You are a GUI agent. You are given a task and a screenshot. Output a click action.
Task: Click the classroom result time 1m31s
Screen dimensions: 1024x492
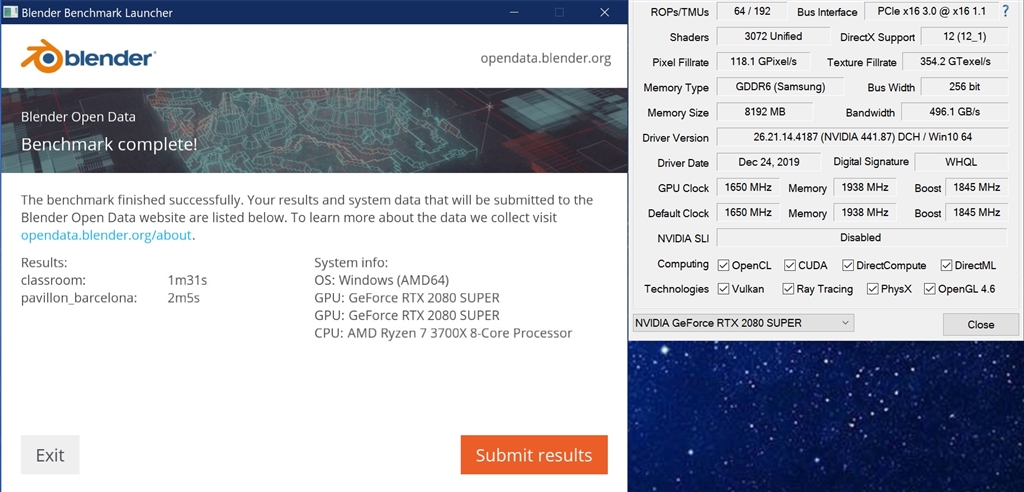187,280
